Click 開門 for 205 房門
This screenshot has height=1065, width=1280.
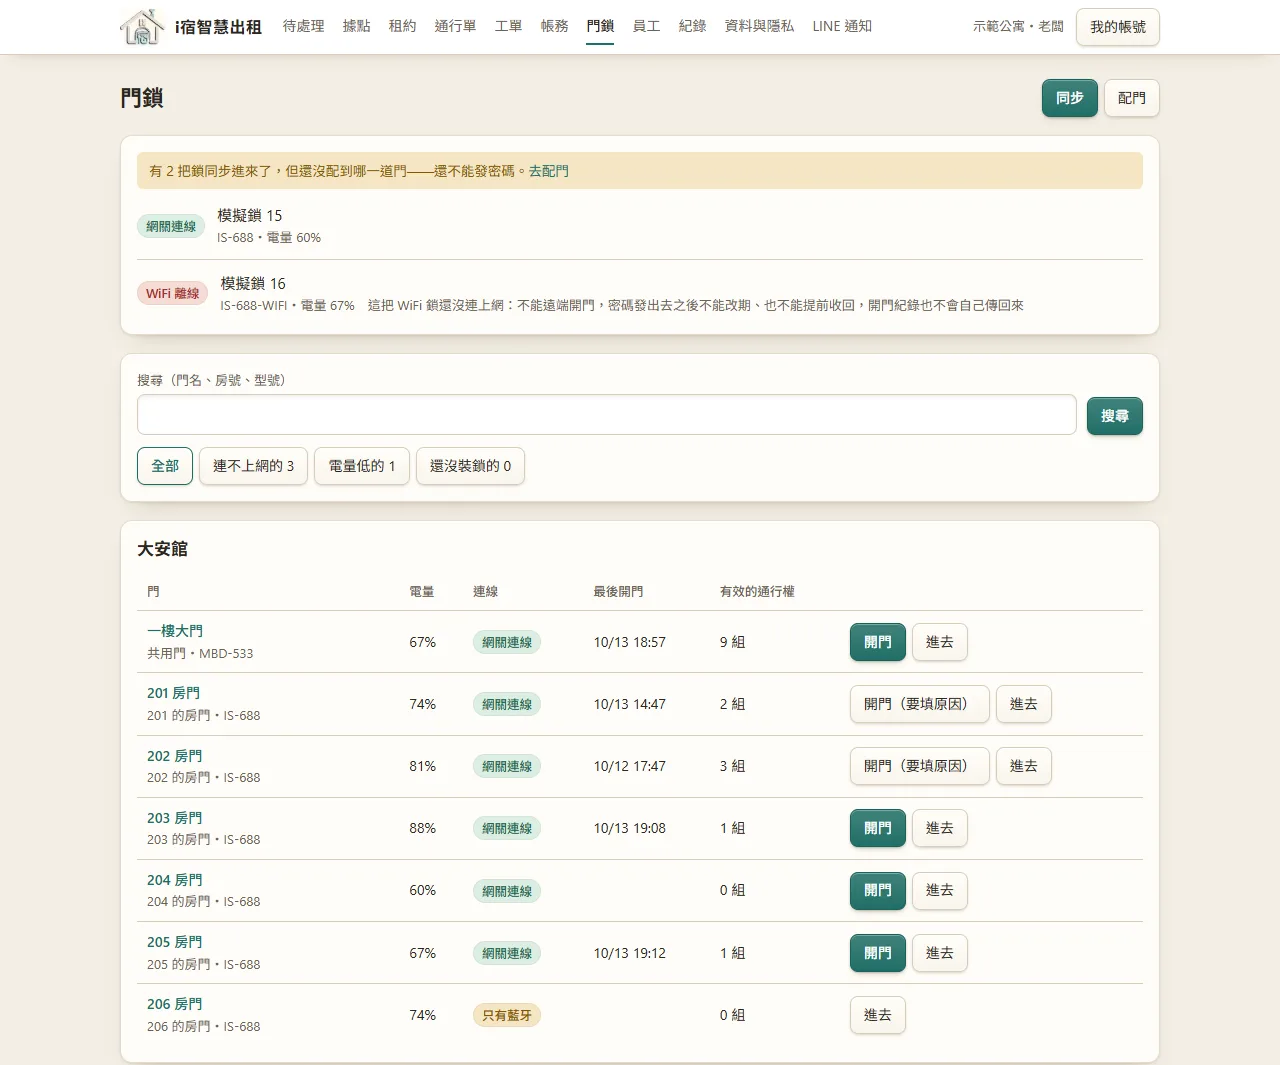click(878, 953)
